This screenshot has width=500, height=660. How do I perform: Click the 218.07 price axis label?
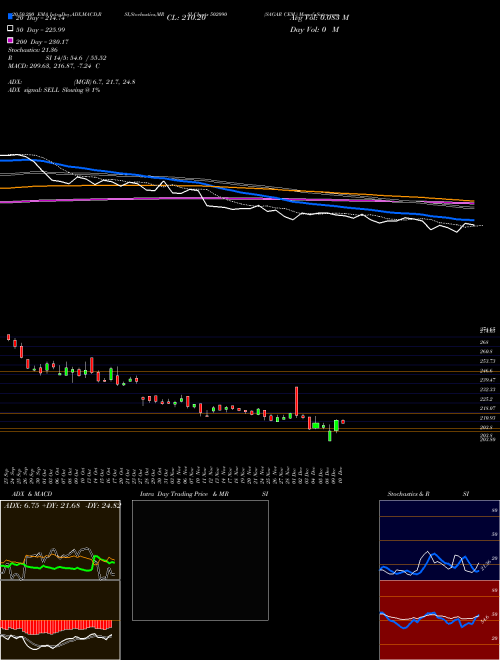click(x=489, y=408)
